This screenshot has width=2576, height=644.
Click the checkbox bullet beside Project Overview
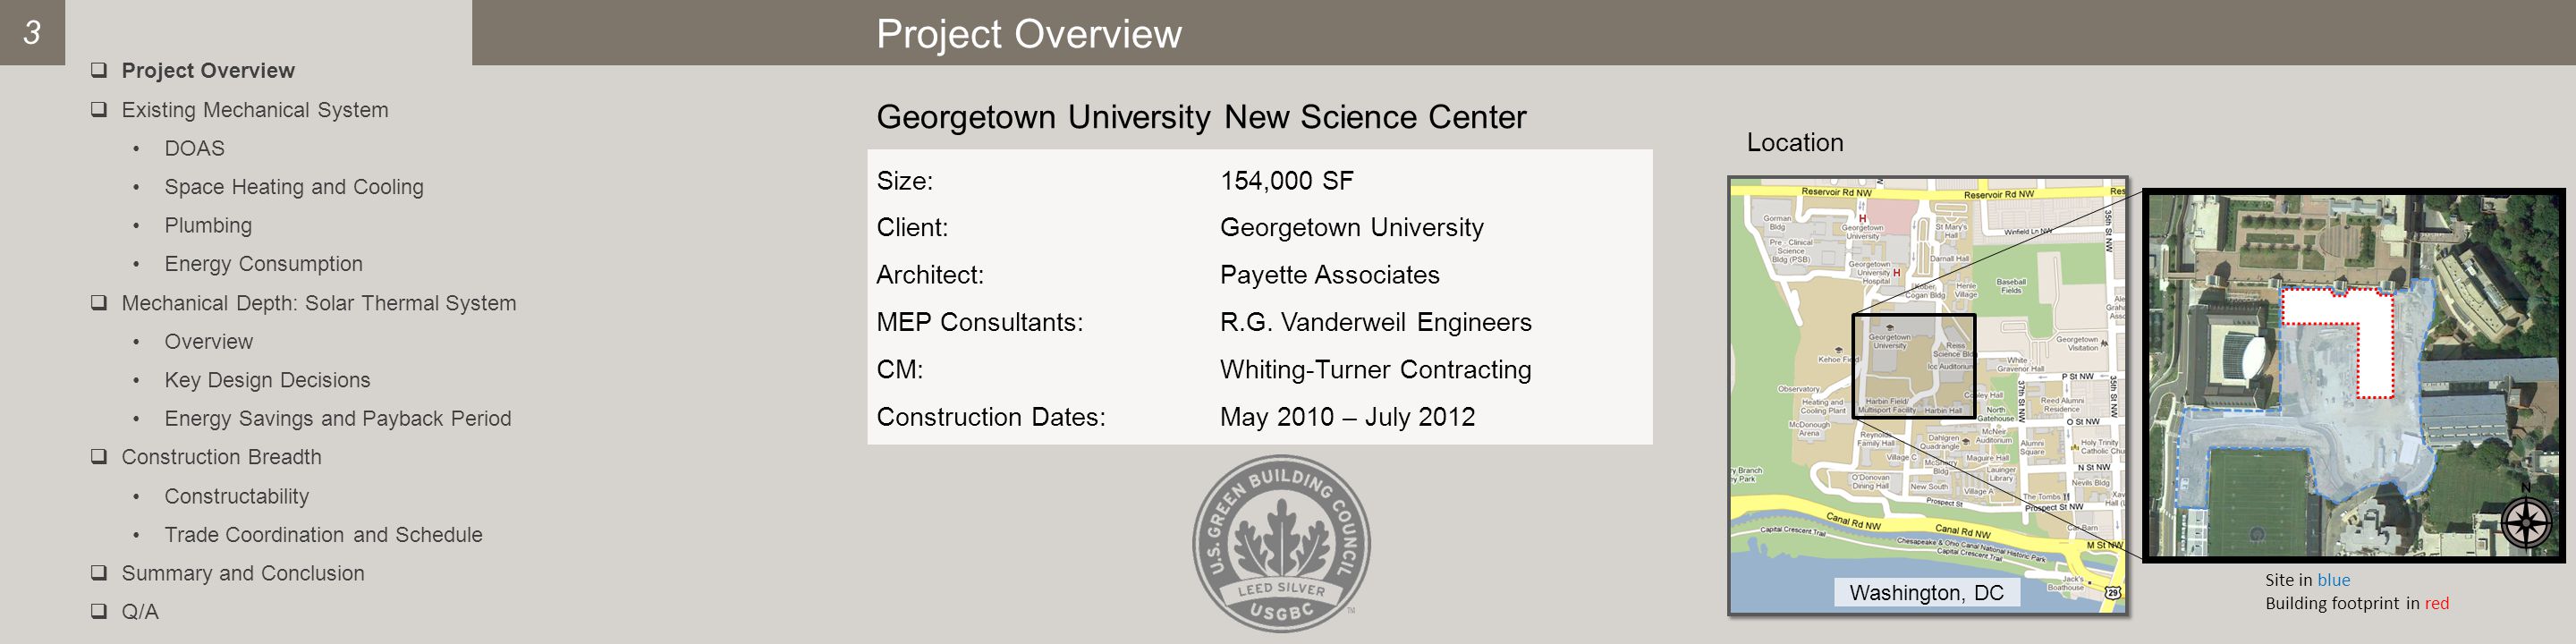pos(99,70)
